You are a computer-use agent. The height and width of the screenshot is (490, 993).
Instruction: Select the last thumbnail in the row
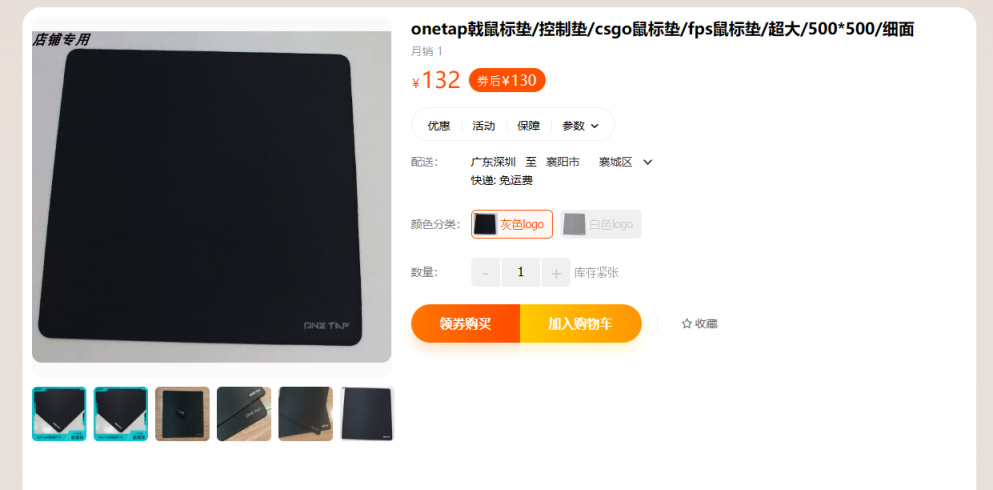coord(367,414)
